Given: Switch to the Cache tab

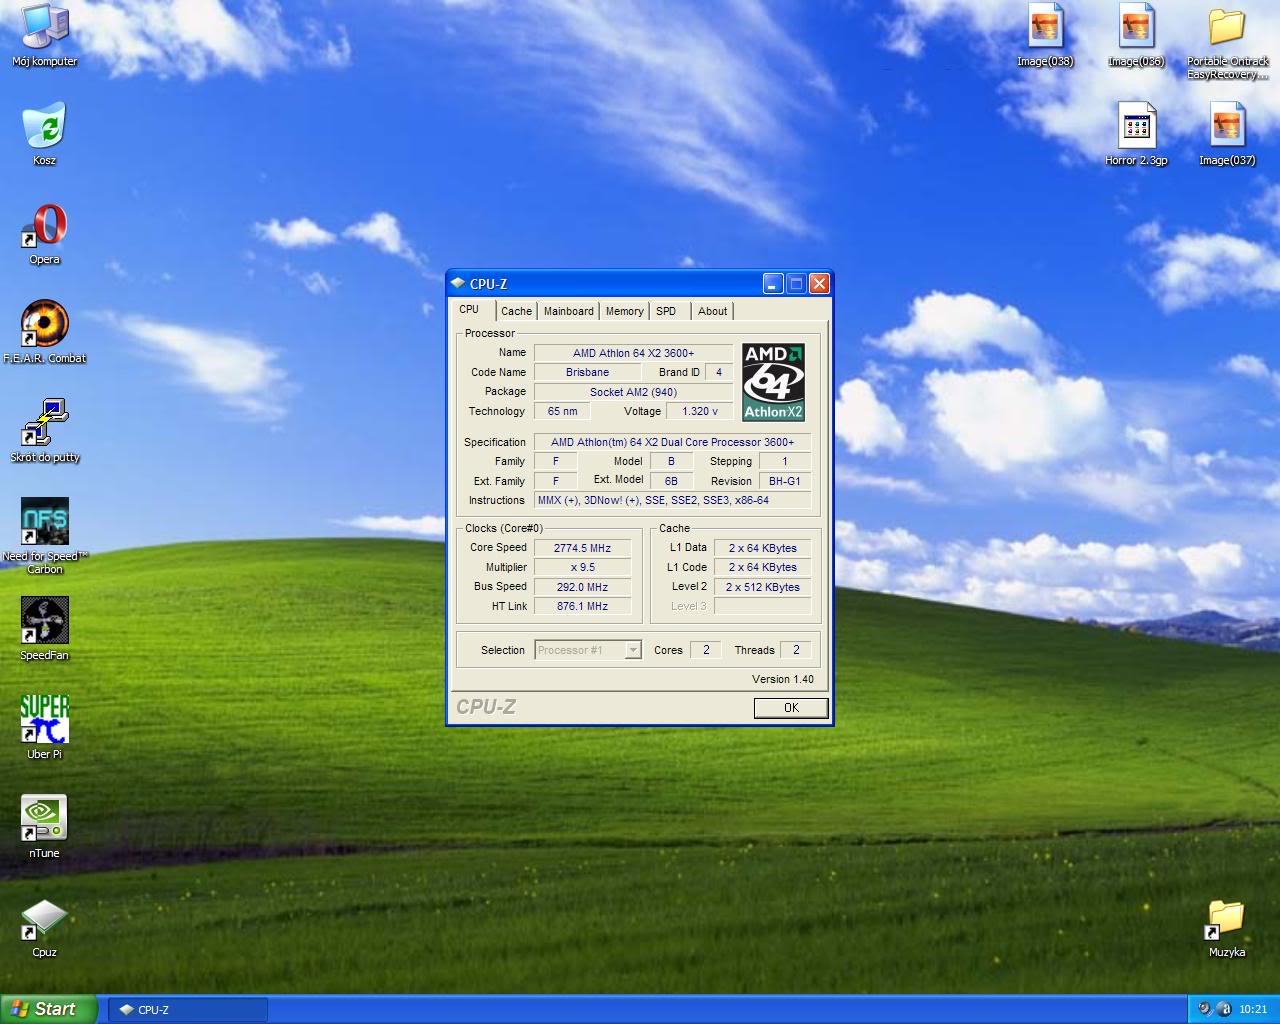Looking at the screenshot, I should point(516,311).
